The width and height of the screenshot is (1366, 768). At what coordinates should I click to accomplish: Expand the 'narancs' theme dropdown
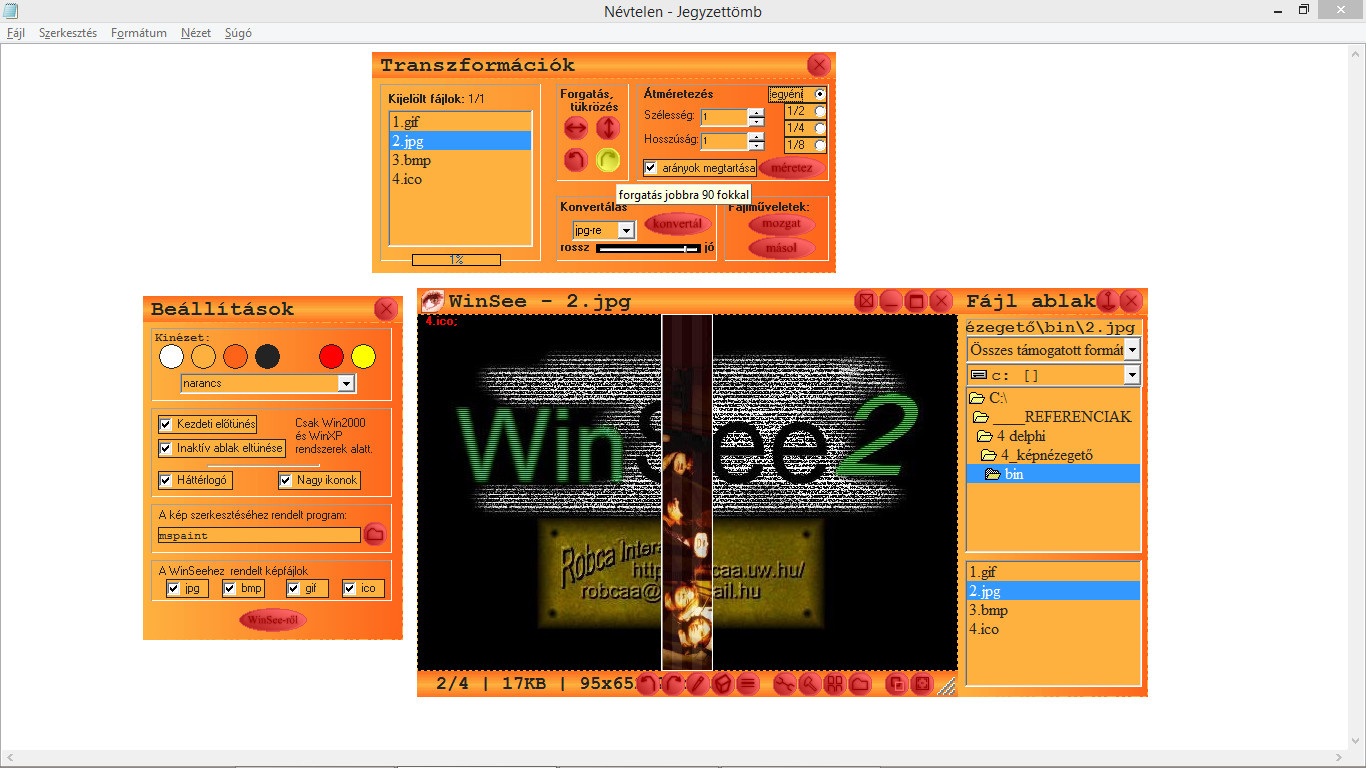pyautogui.click(x=346, y=383)
